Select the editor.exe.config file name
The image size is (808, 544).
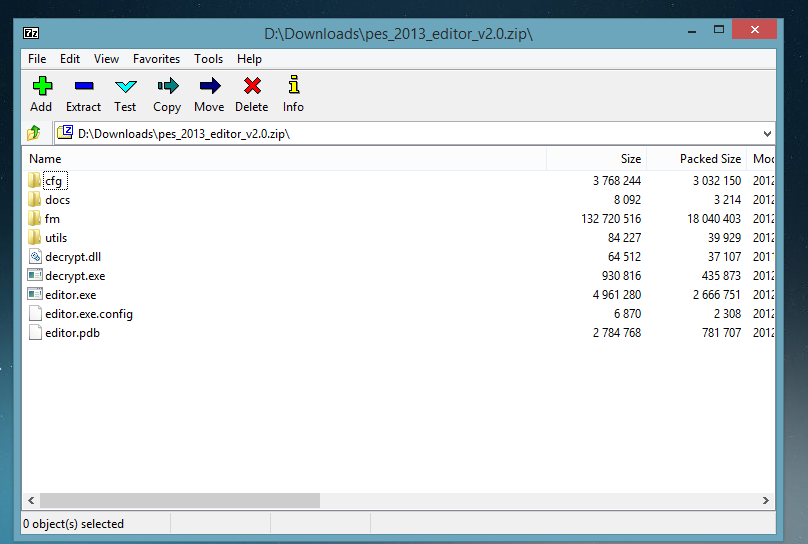coord(89,314)
